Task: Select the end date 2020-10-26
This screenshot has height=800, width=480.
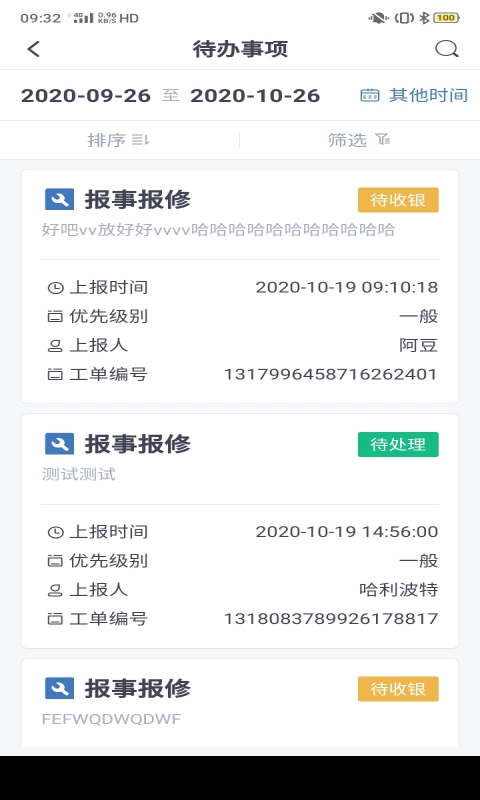Action: (x=255, y=96)
